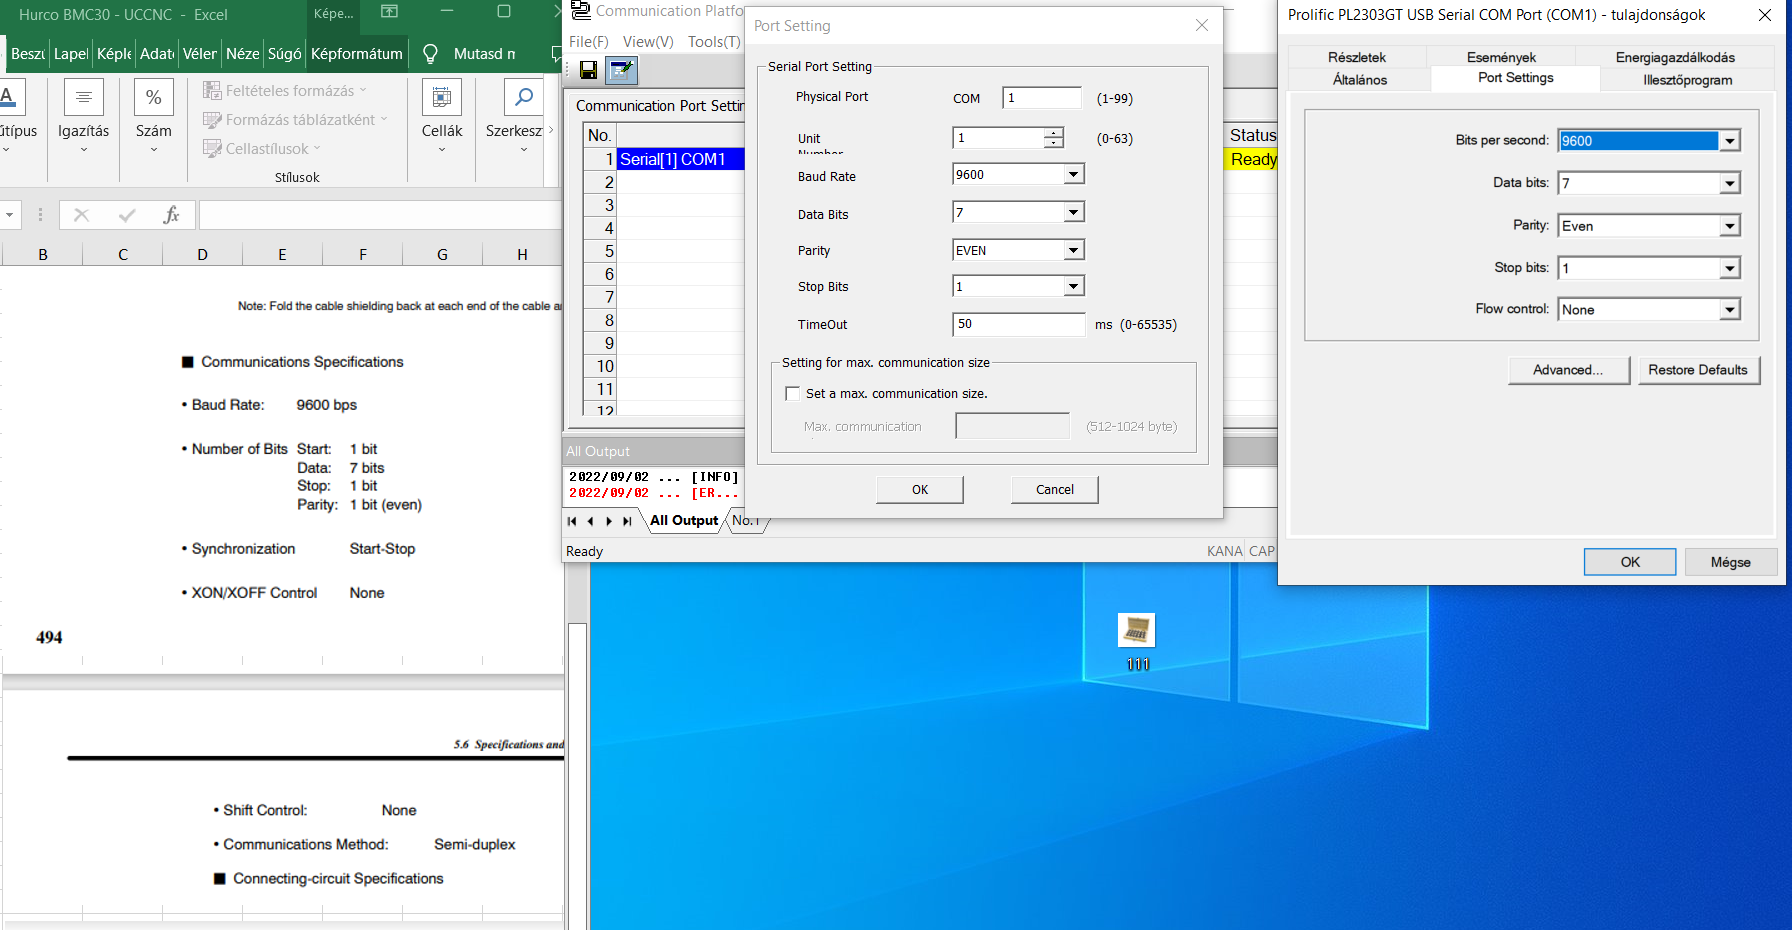This screenshot has height=930, width=1792.
Task: Select Port Settings tab in properties
Action: (x=1516, y=78)
